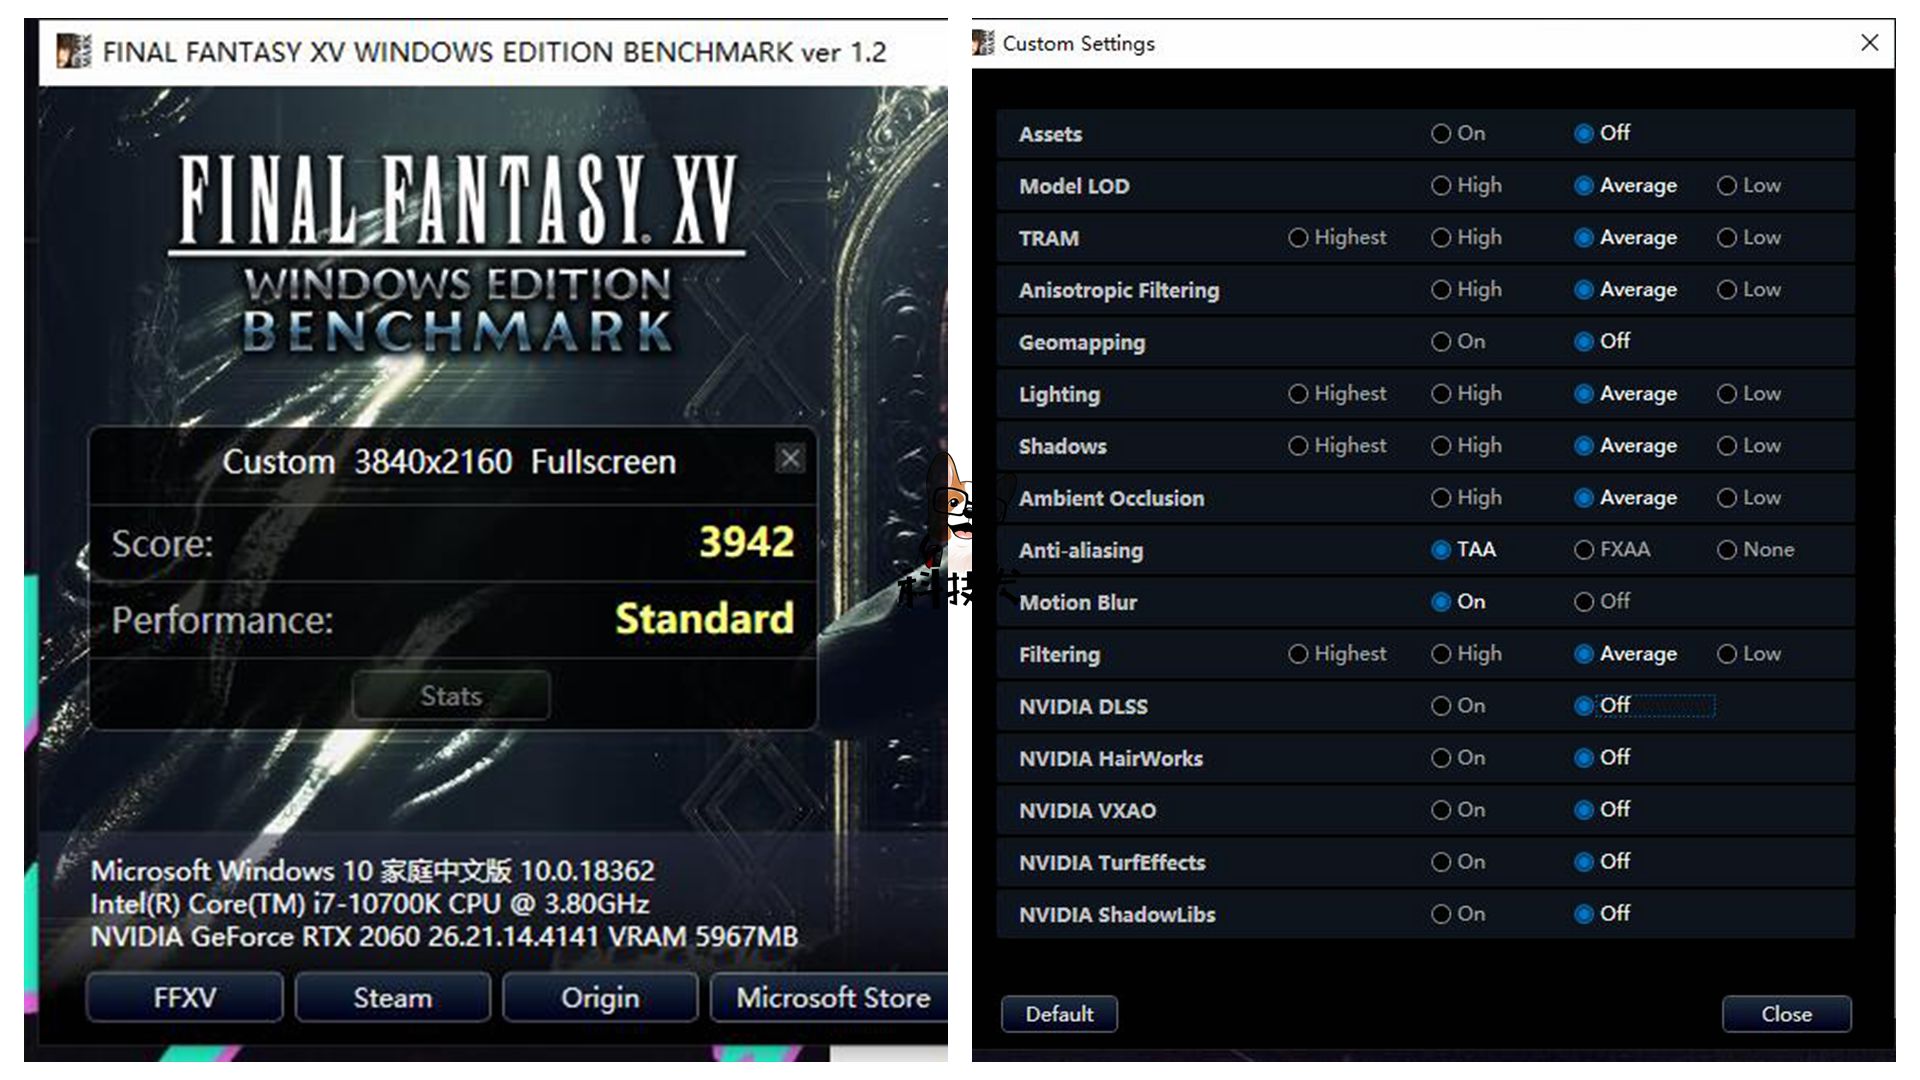
Task: Enable NVIDIA DLSS On option
Action: (x=1440, y=706)
